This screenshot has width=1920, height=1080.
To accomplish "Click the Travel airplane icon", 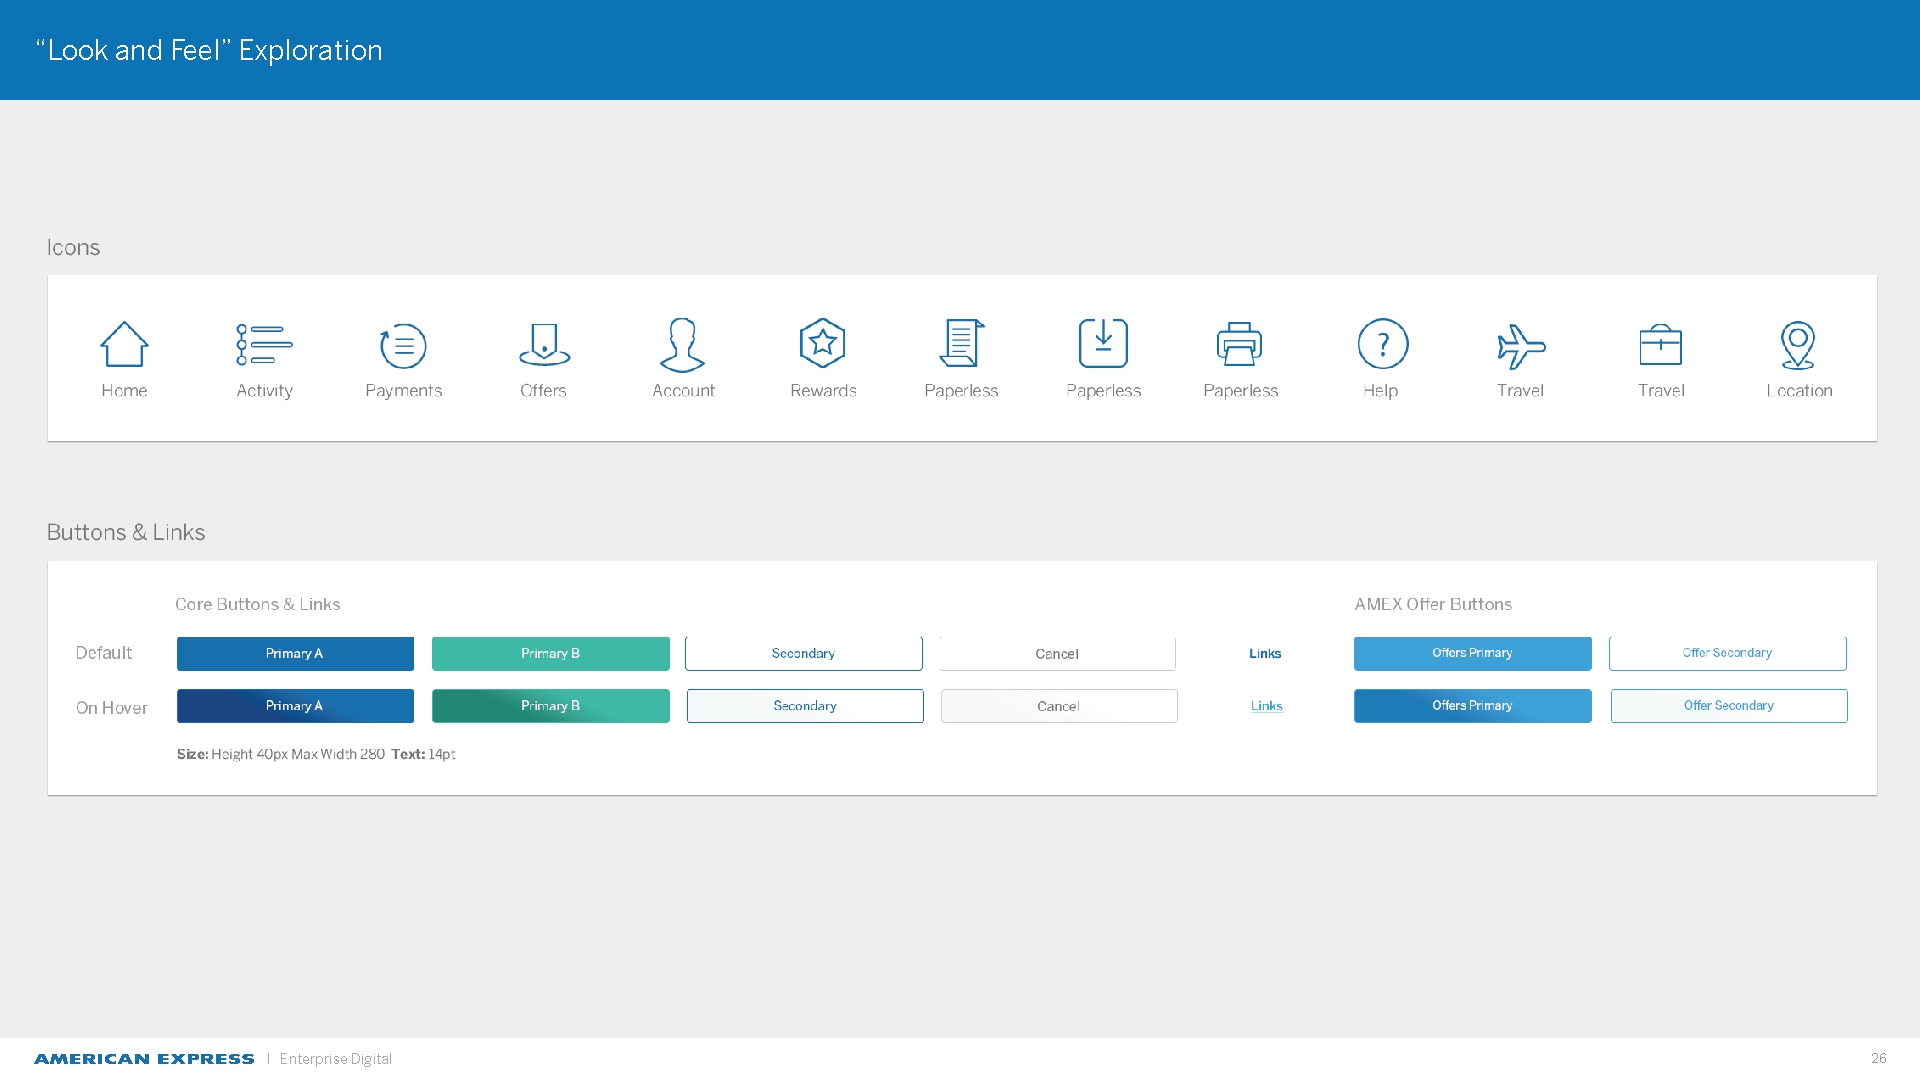I will [1521, 346].
